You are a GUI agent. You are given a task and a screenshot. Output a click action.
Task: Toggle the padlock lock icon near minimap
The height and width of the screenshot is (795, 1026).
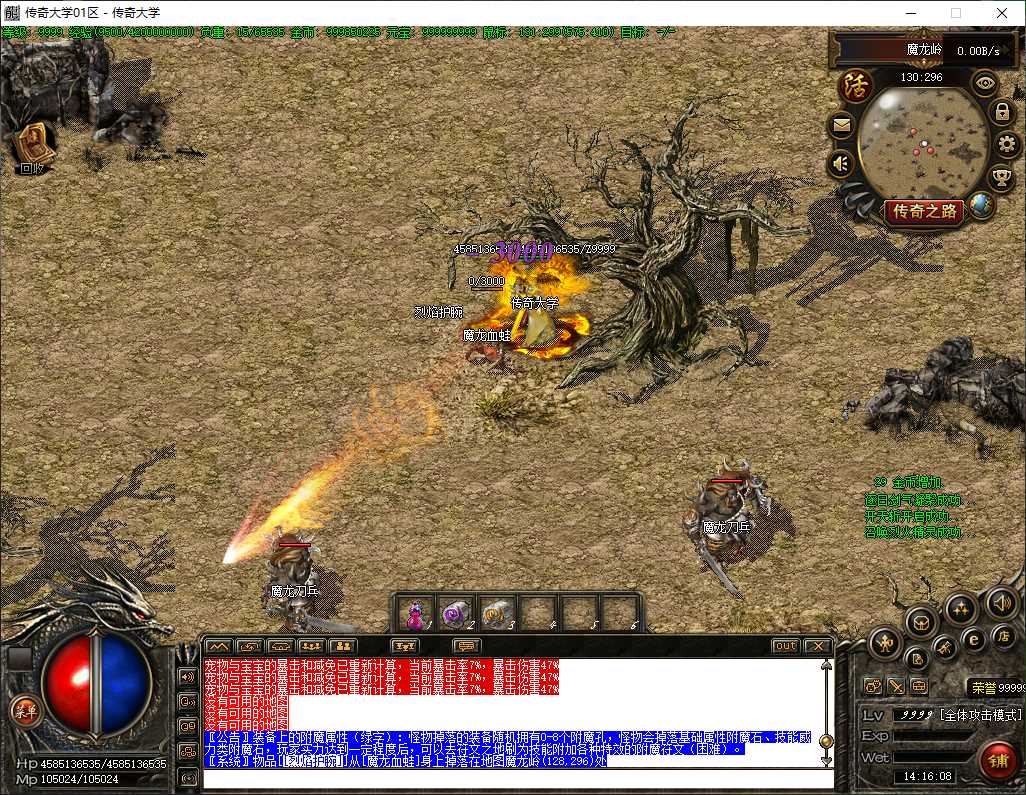click(1002, 112)
